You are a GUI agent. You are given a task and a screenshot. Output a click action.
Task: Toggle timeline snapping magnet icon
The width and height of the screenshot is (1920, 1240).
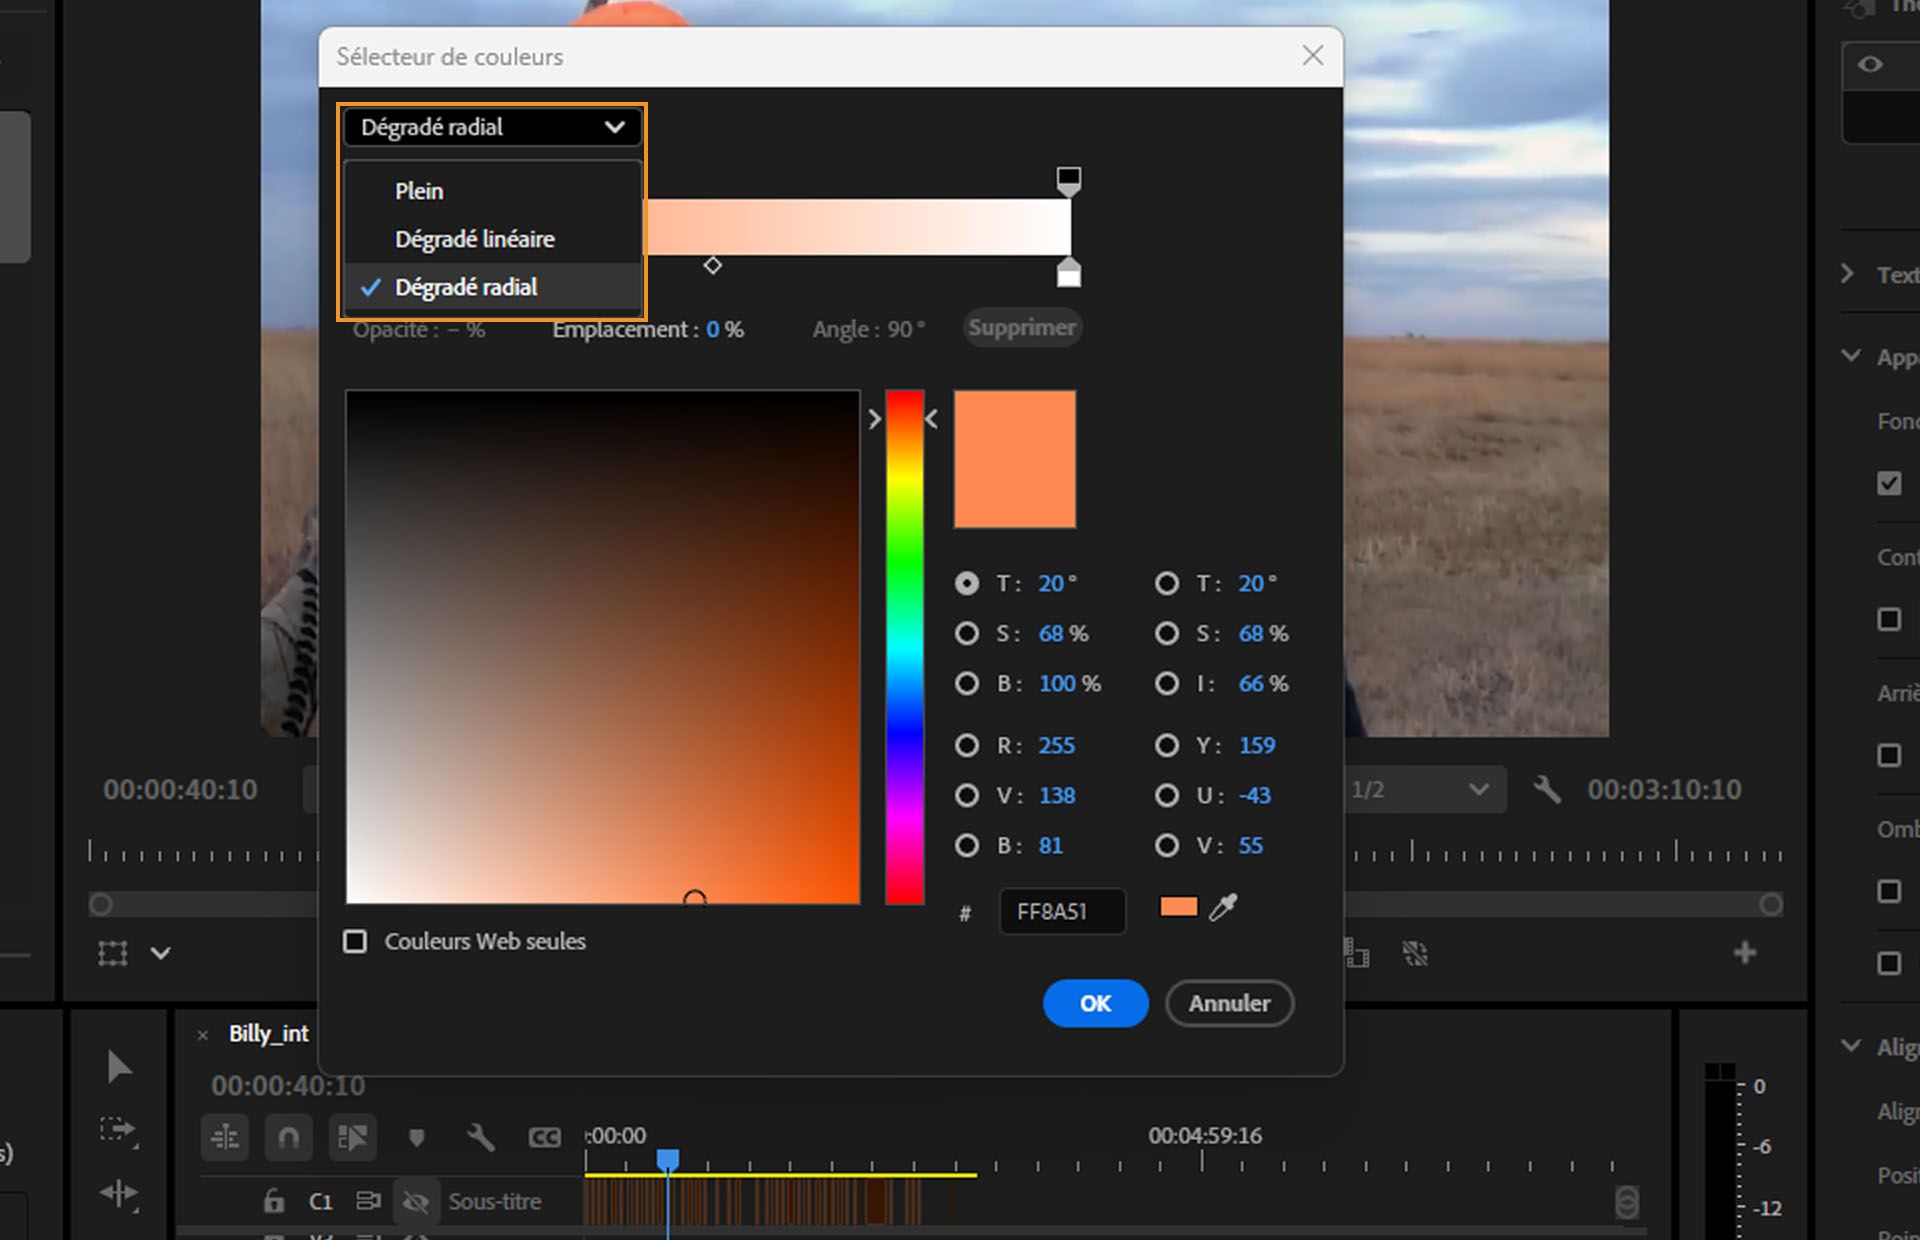[288, 1137]
